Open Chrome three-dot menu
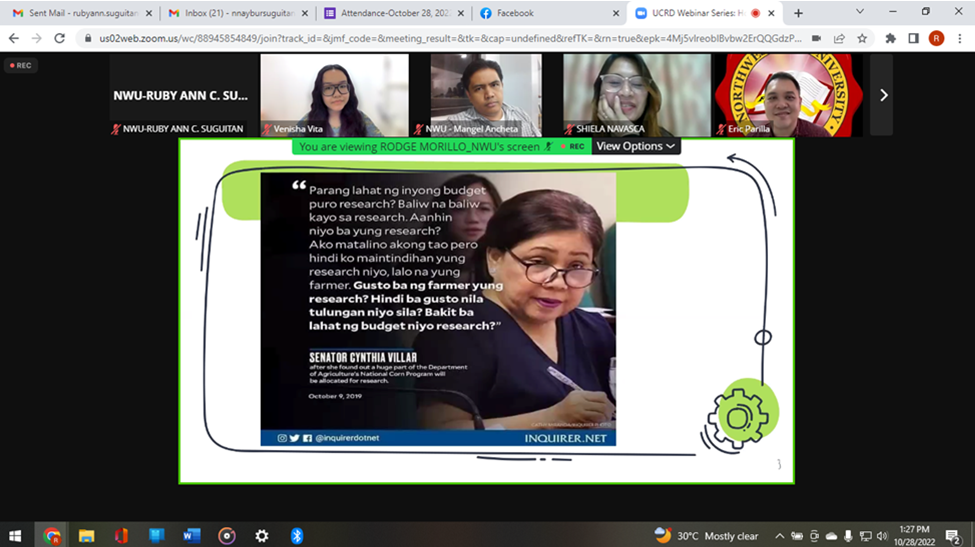 (958, 38)
